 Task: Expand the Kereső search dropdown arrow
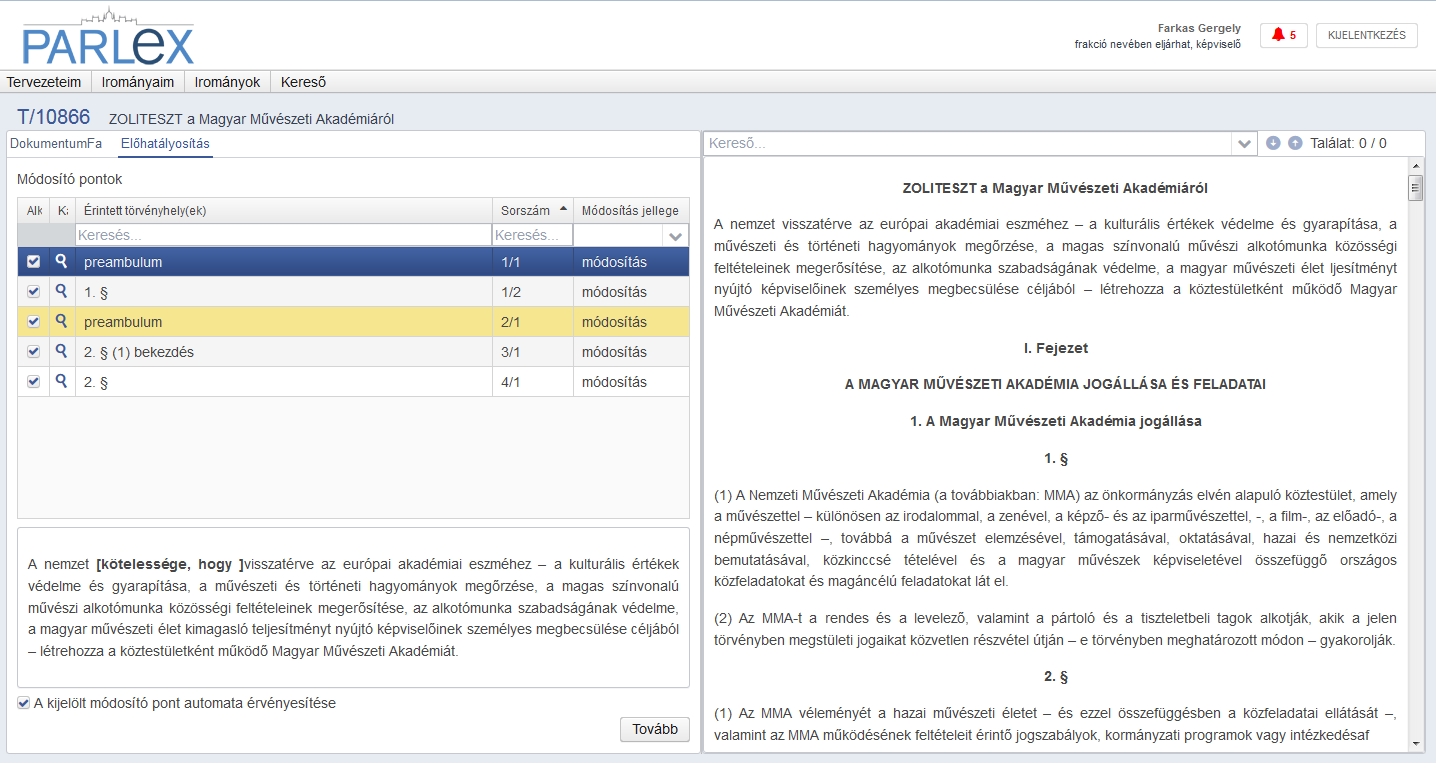(x=1245, y=144)
